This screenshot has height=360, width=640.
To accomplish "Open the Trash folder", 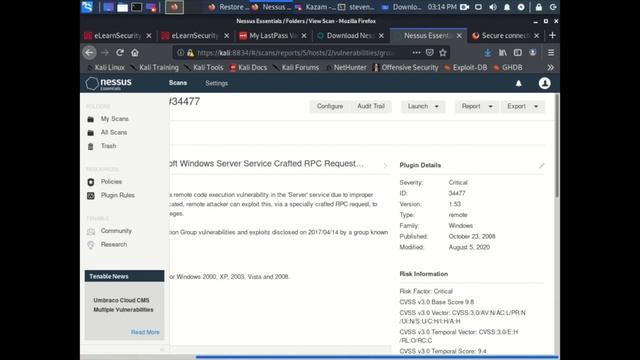I will [x=108, y=146].
